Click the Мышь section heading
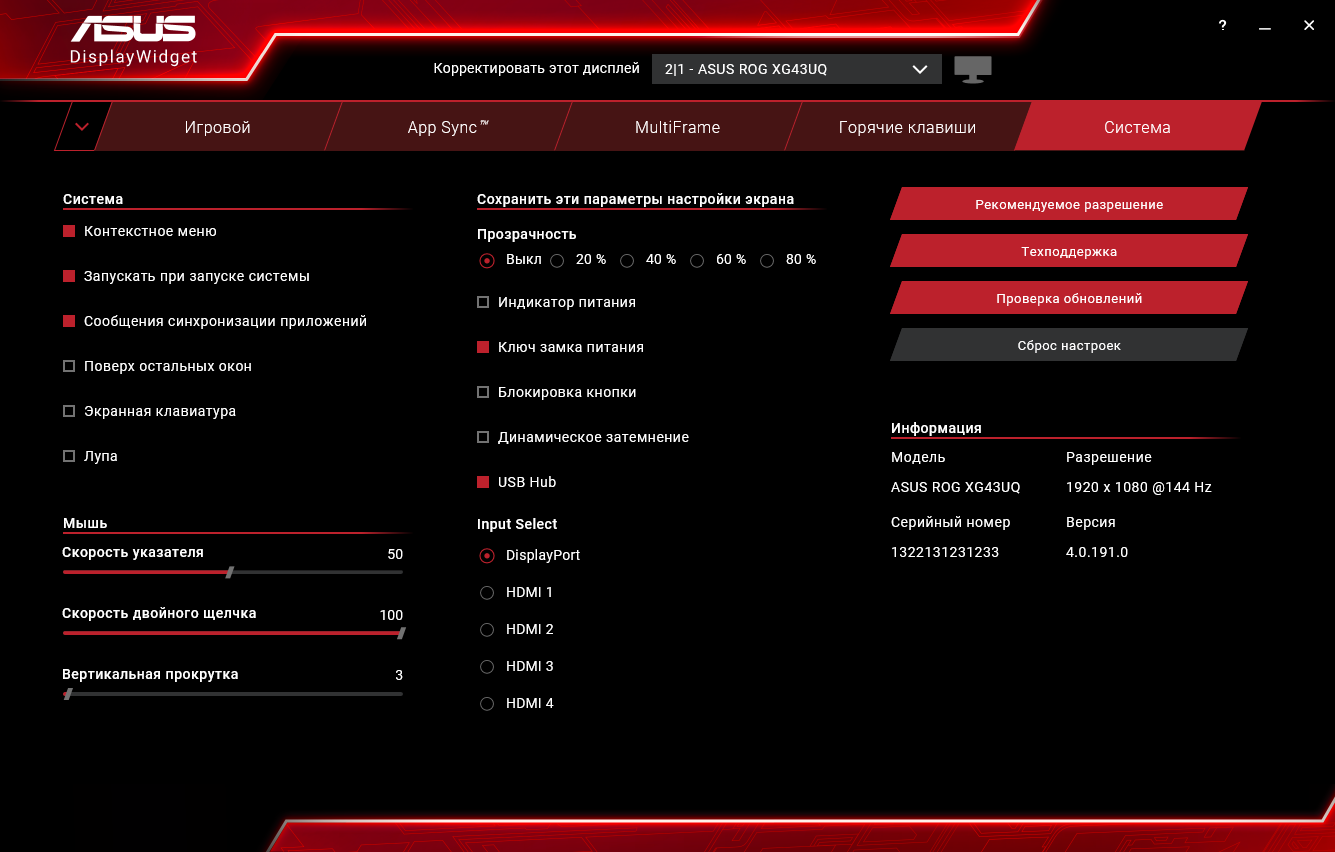 [x=85, y=523]
